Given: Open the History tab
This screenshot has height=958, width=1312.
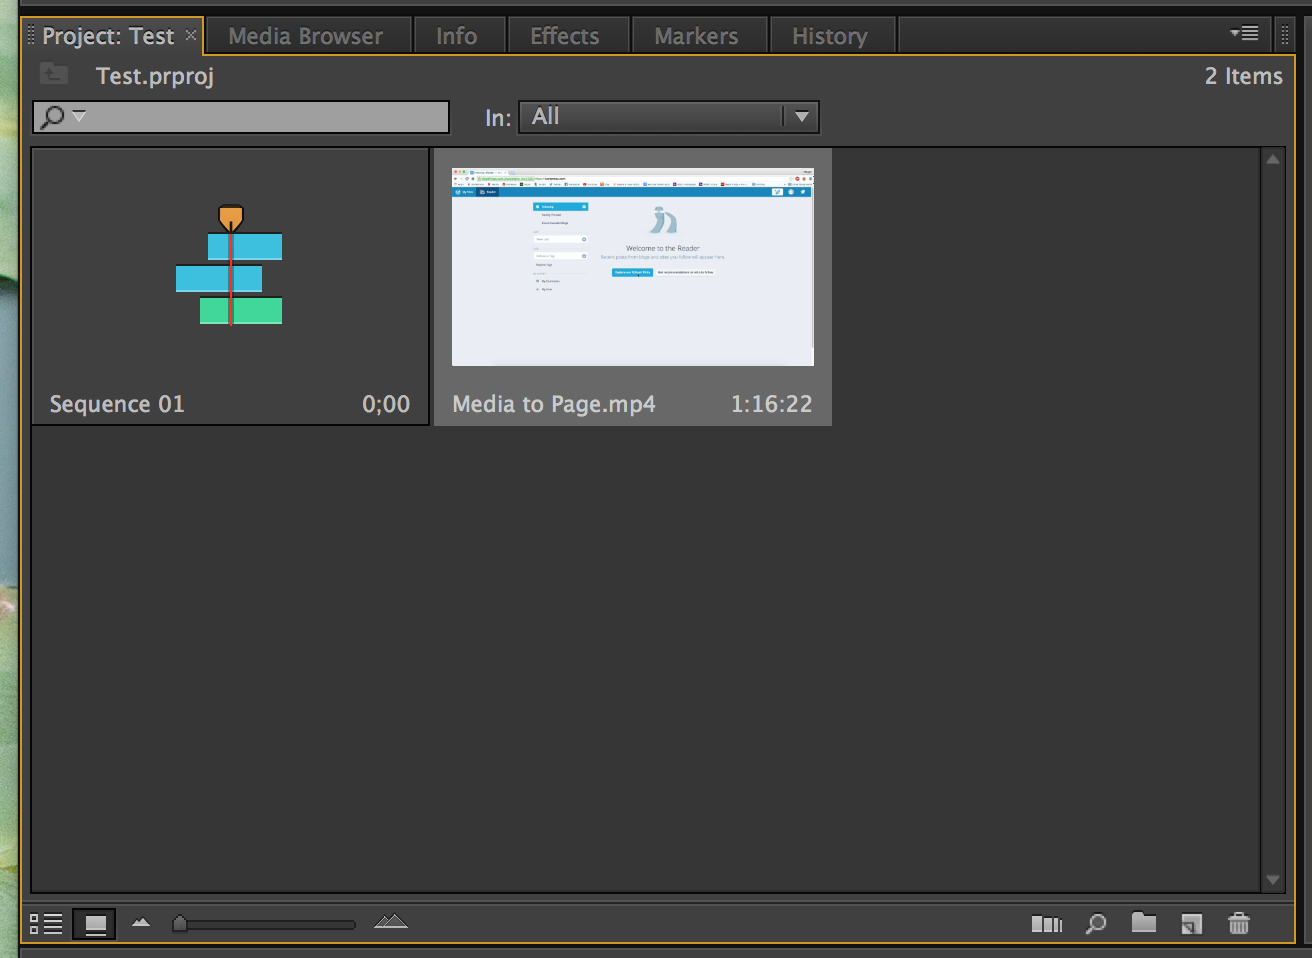Looking at the screenshot, I should point(829,36).
